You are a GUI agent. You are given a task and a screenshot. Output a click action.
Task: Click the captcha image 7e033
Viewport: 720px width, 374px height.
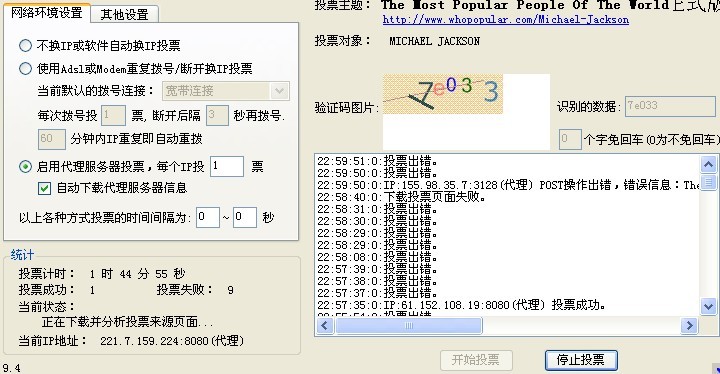(443, 94)
